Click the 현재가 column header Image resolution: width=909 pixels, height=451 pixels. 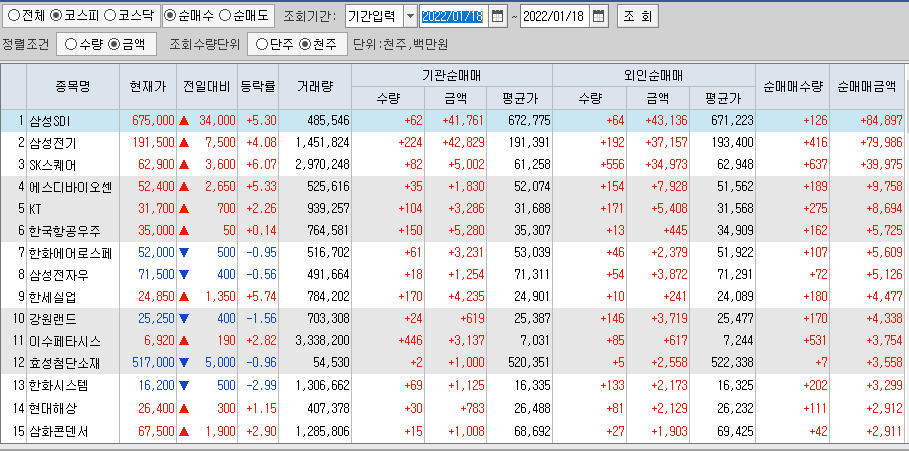coord(148,87)
